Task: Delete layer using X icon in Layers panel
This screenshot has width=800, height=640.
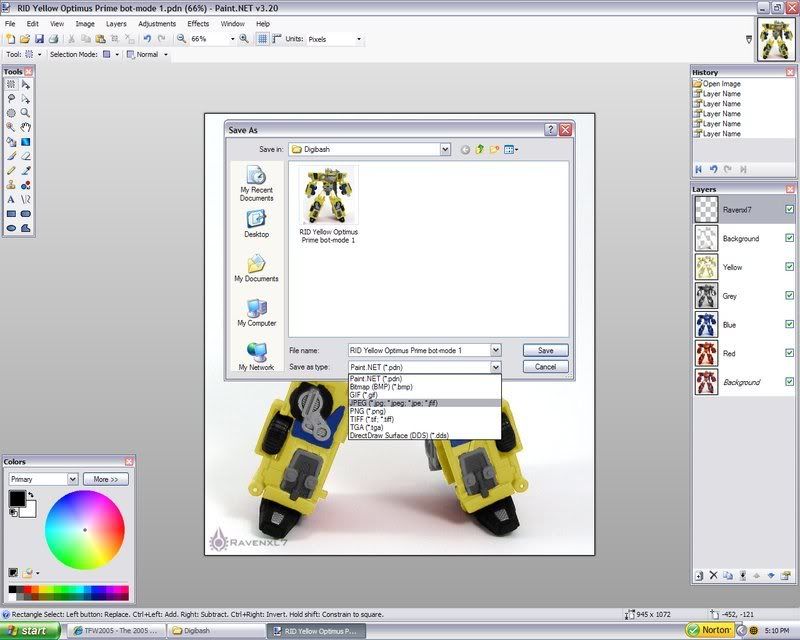Action: coord(713,576)
